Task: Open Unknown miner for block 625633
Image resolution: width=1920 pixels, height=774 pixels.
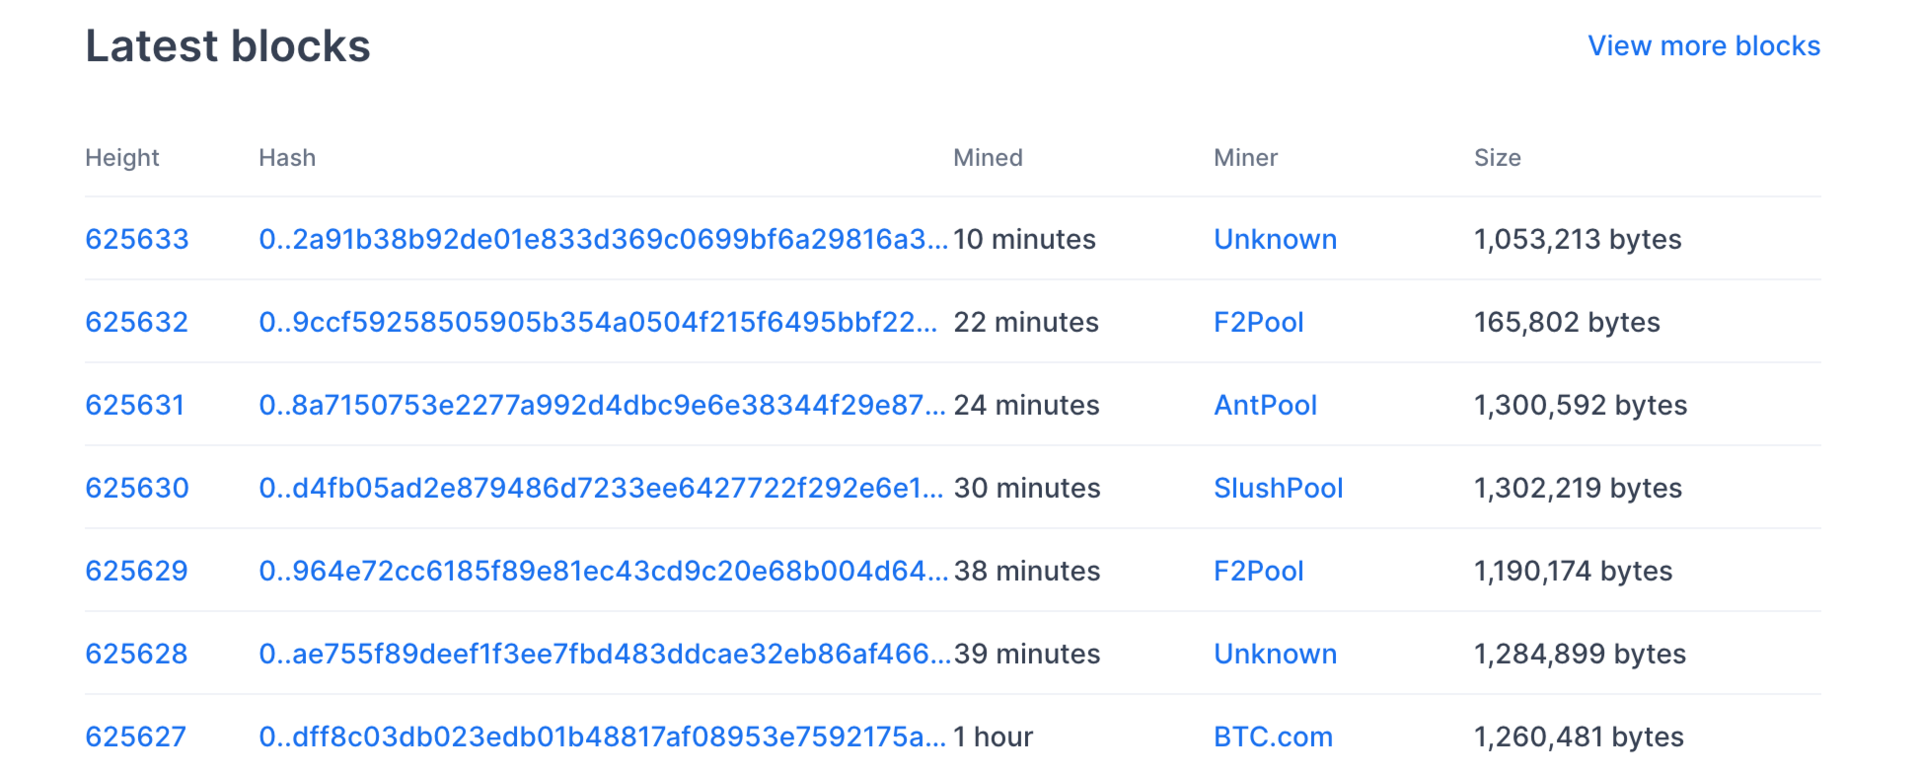Action: click(x=1275, y=239)
